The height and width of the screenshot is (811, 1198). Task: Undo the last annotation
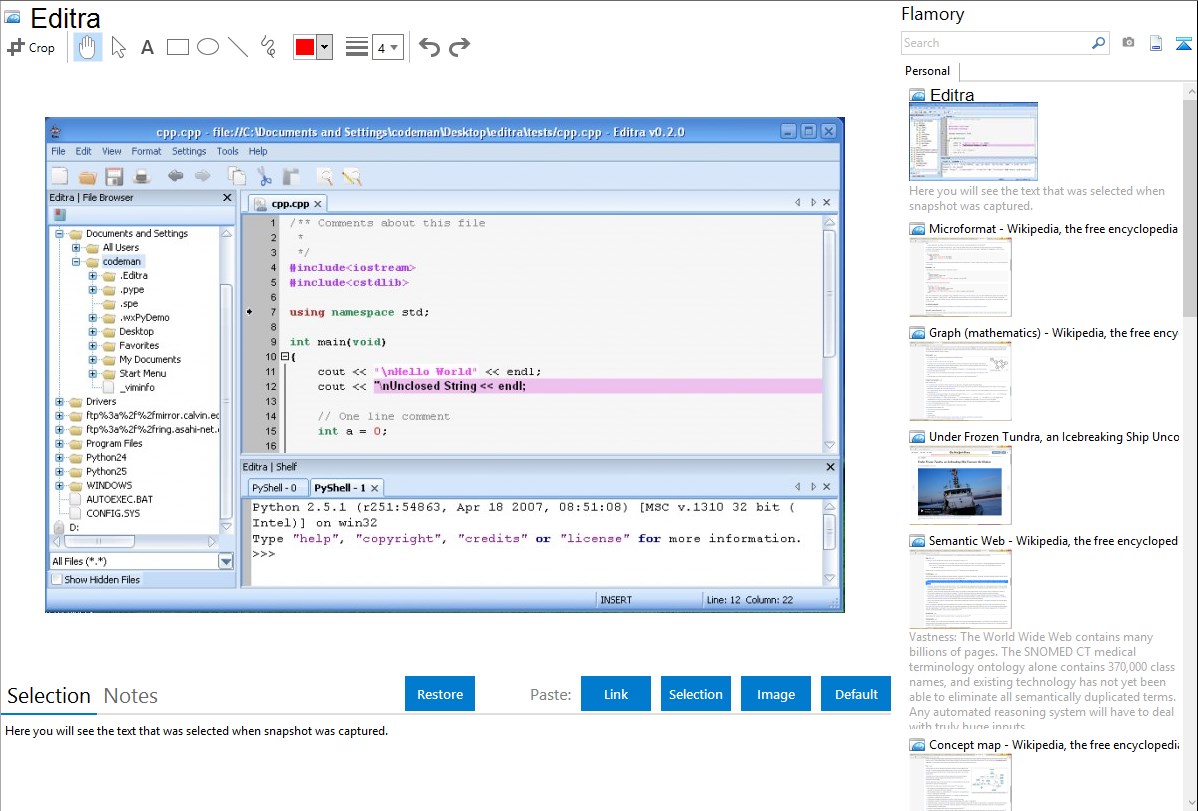[429, 47]
